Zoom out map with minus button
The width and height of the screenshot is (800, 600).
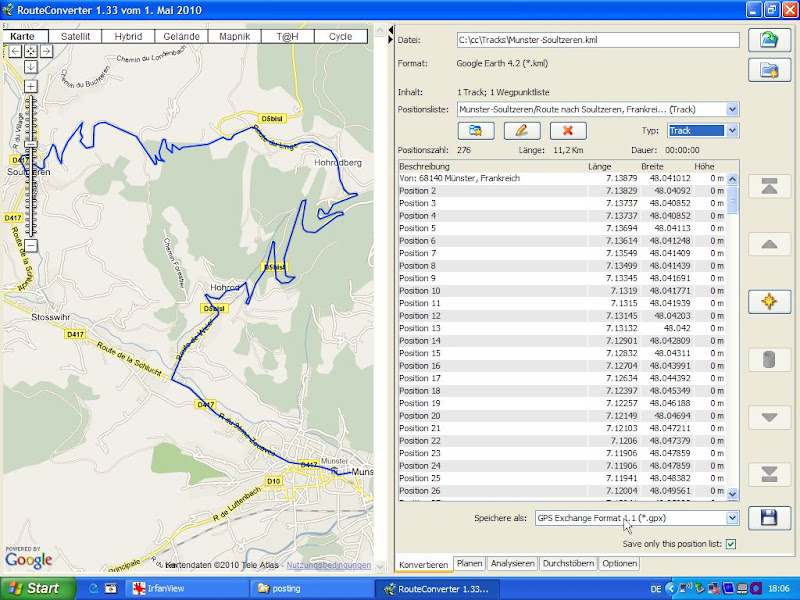[31, 245]
